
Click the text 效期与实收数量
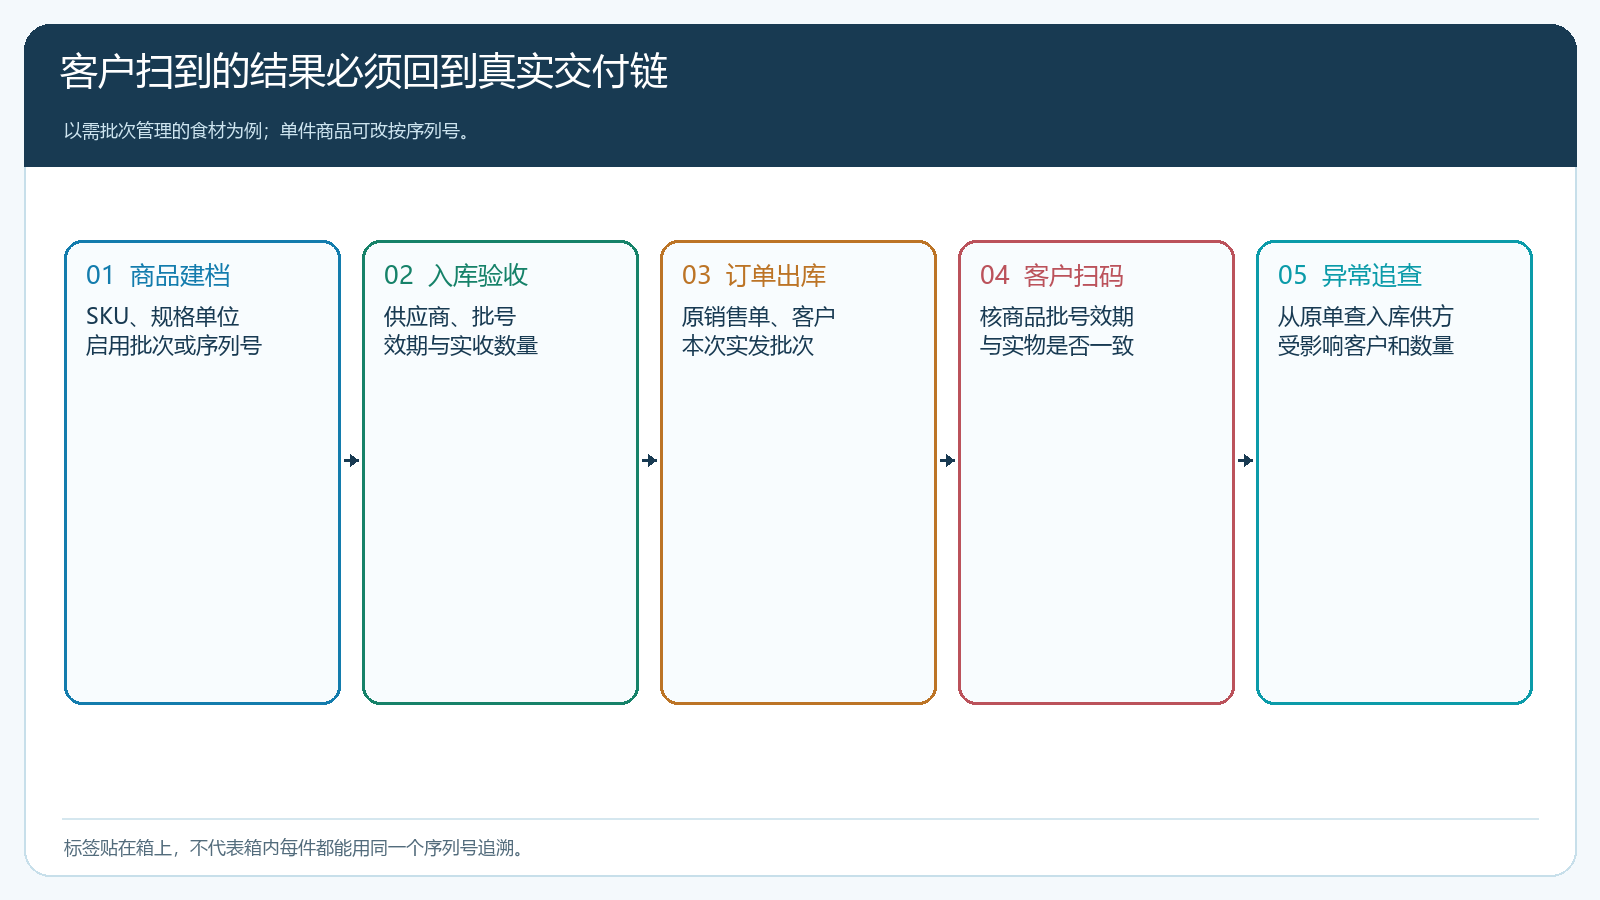click(x=461, y=346)
